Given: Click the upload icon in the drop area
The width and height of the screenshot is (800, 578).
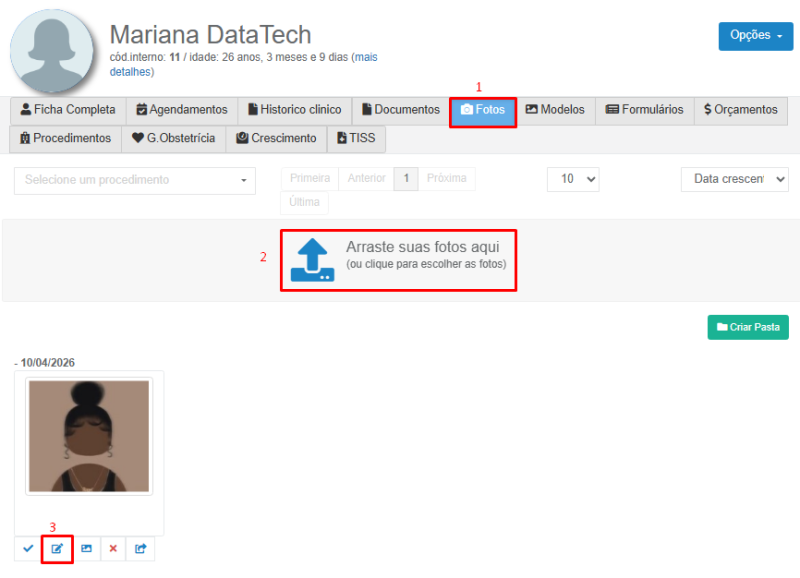Looking at the screenshot, I should 312,260.
